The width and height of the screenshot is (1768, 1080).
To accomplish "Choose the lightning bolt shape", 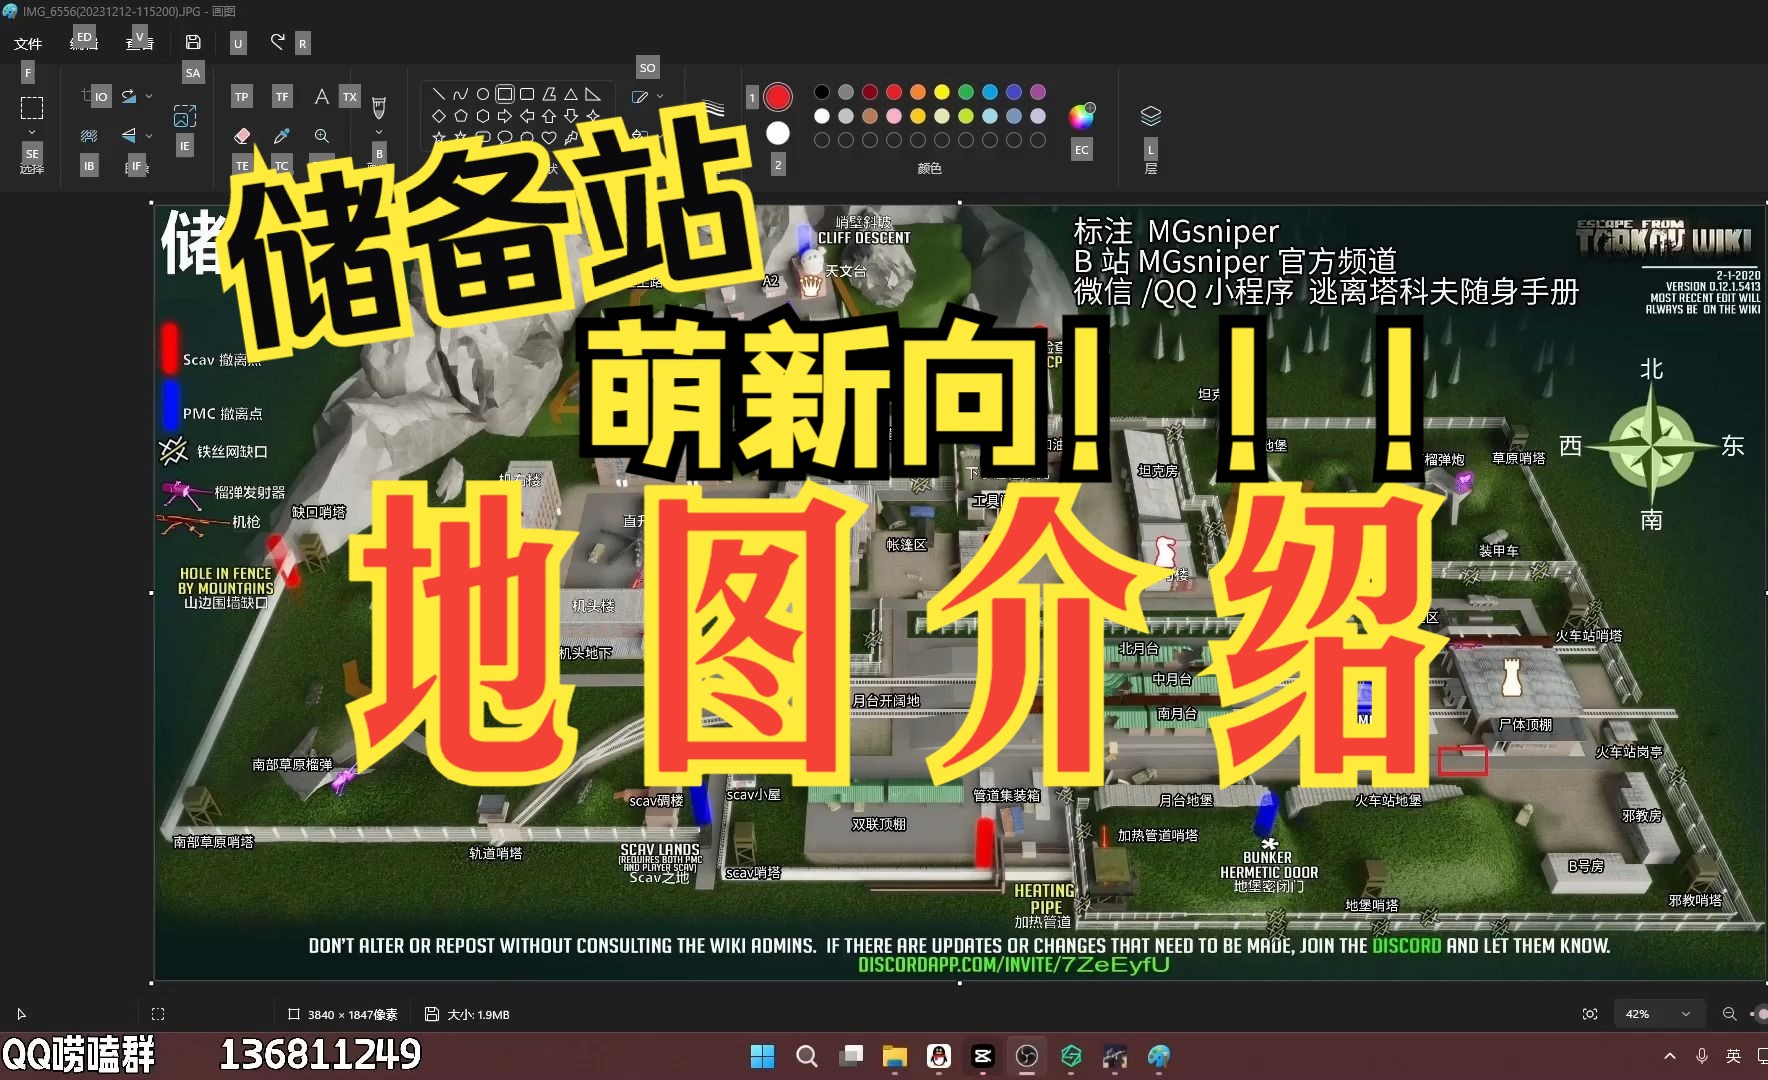I will tap(571, 138).
